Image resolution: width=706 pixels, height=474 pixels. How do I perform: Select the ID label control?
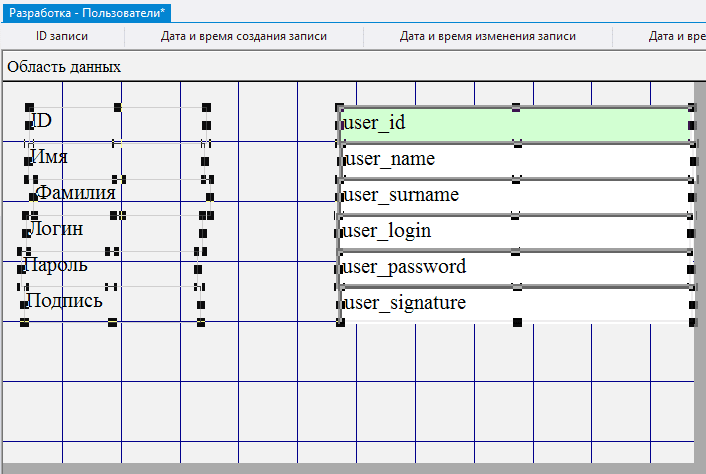pyautogui.click(x=42, y=121)
